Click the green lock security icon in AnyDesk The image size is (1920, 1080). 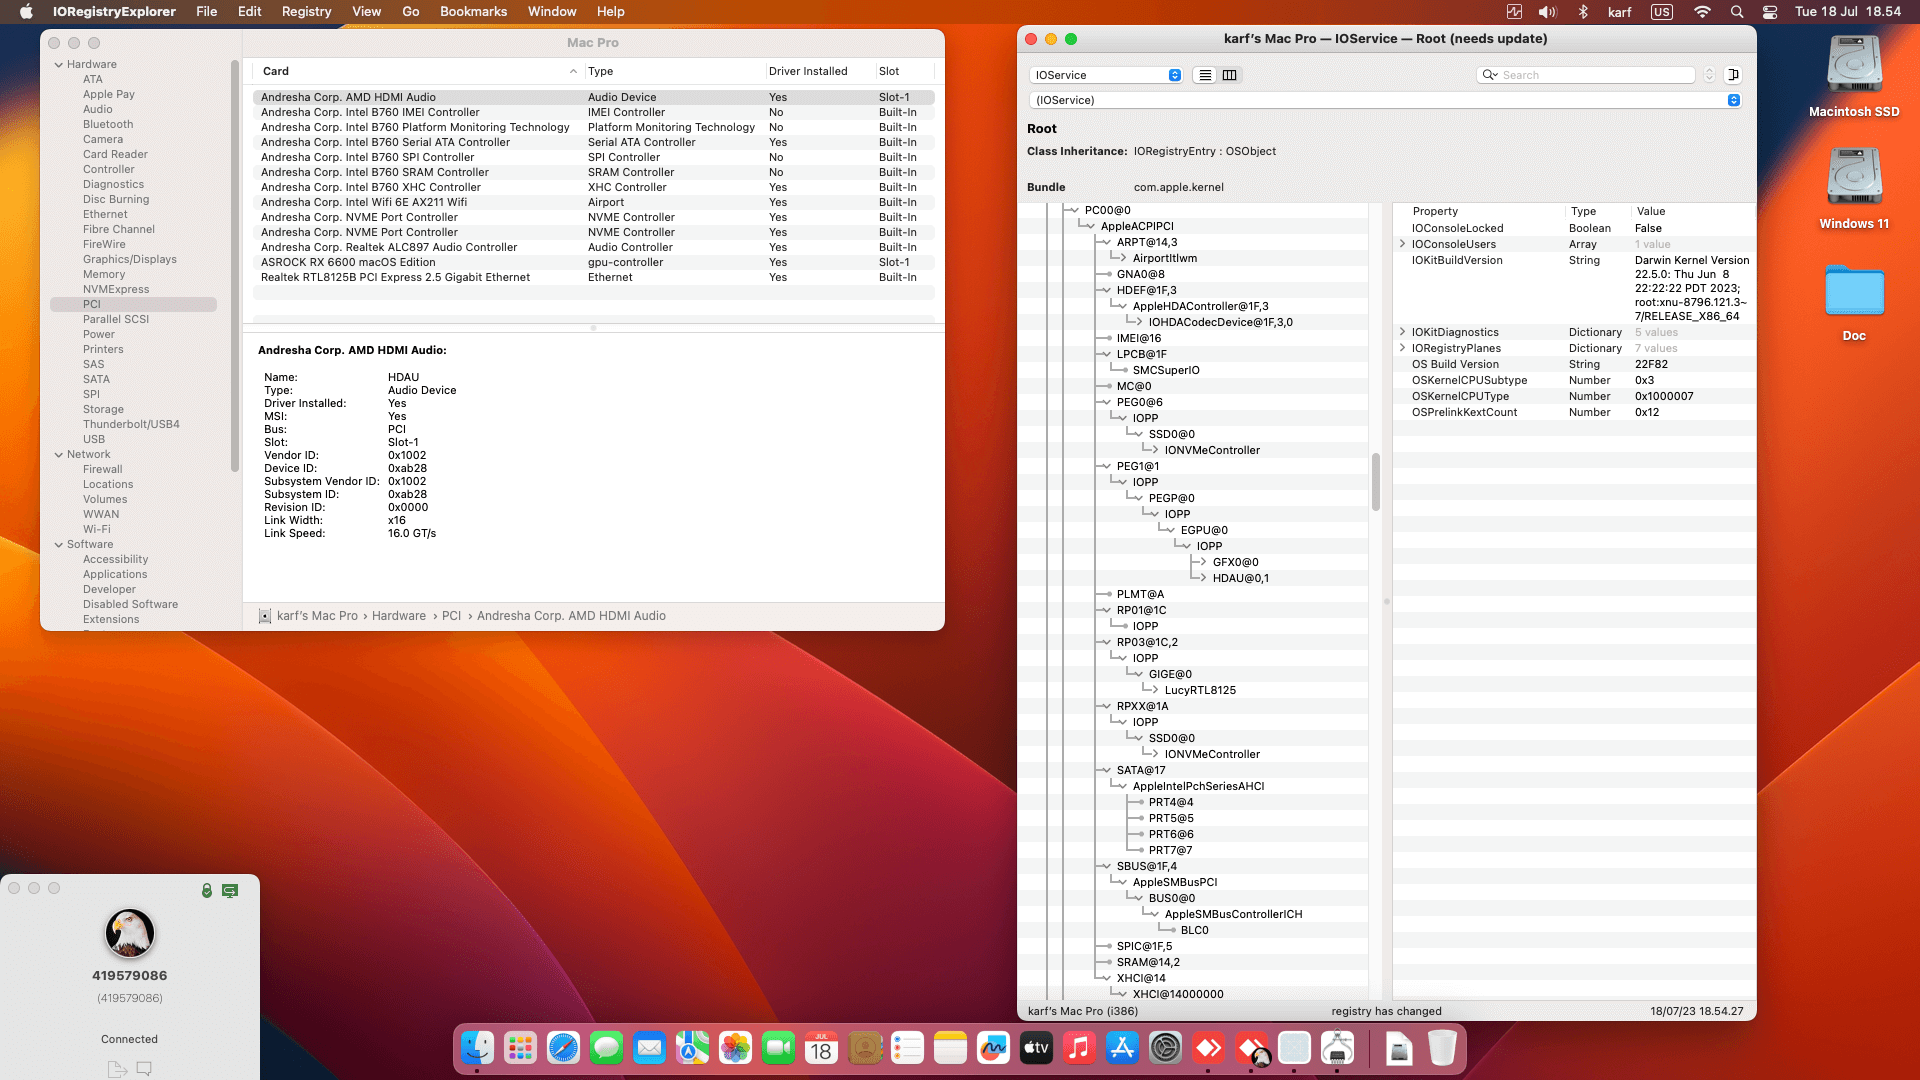pyautogui.click(x=207, y=890)
